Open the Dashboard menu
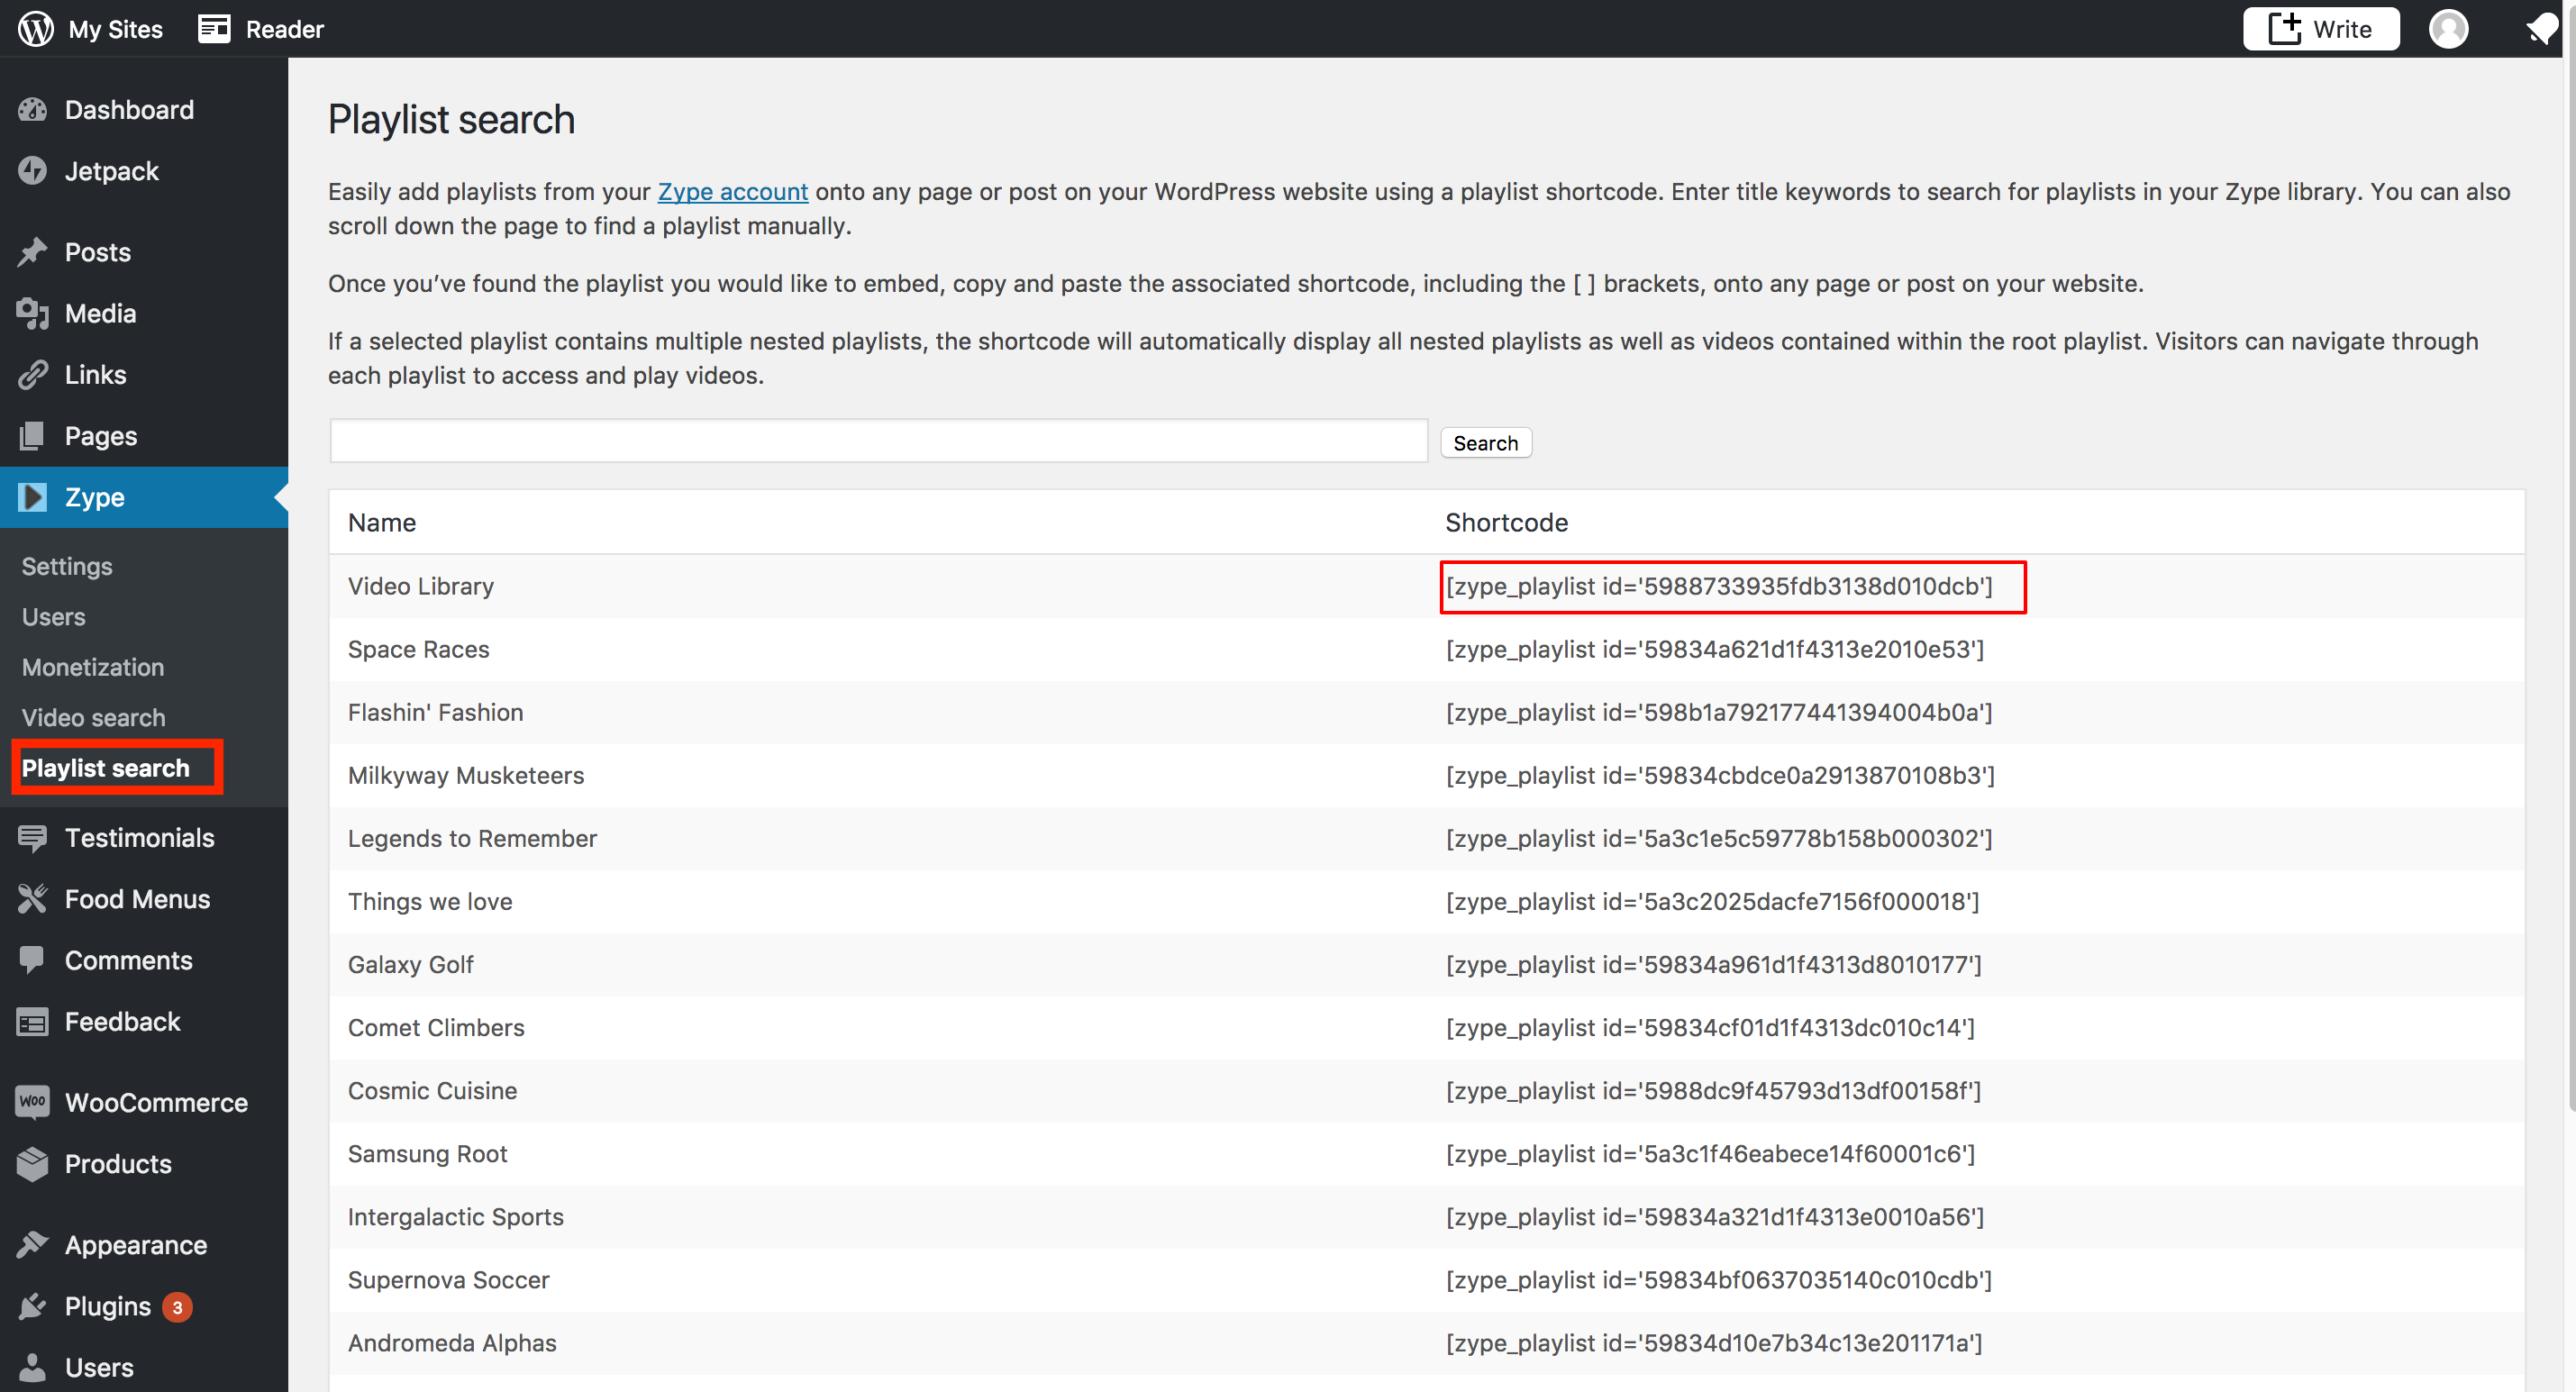This screenshot has height=1392, width=2576. (129, 110)
